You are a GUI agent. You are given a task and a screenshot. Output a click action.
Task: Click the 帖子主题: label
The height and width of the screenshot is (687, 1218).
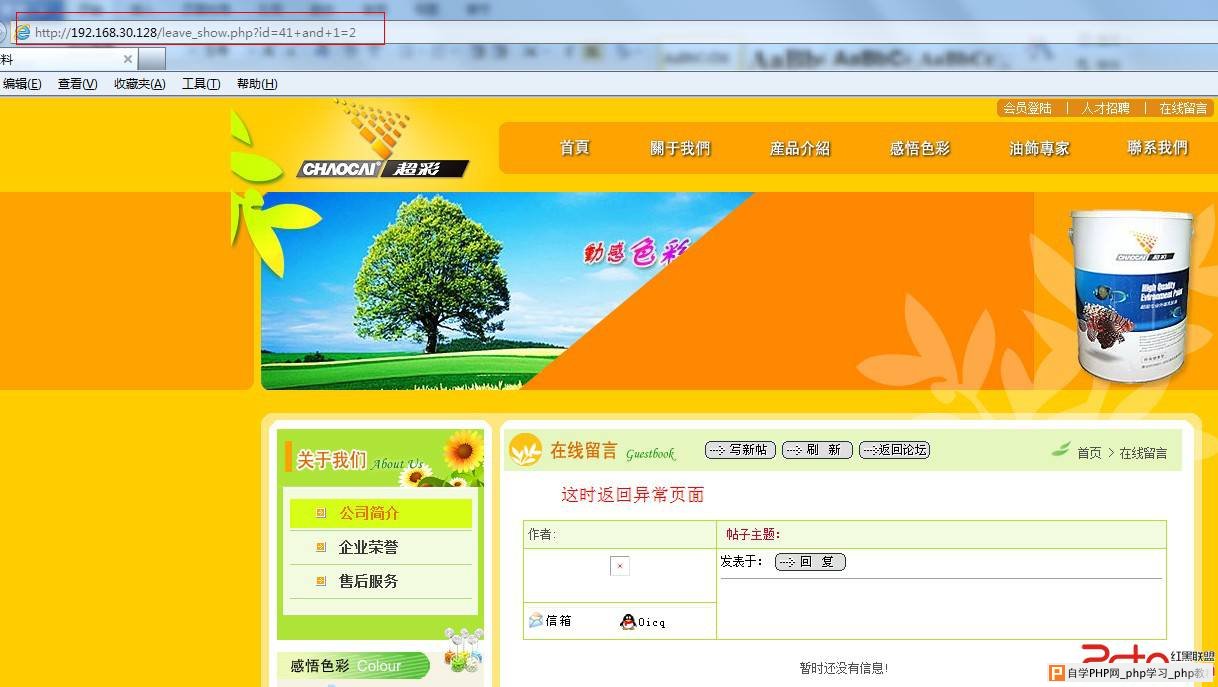[x=753, y=535]
